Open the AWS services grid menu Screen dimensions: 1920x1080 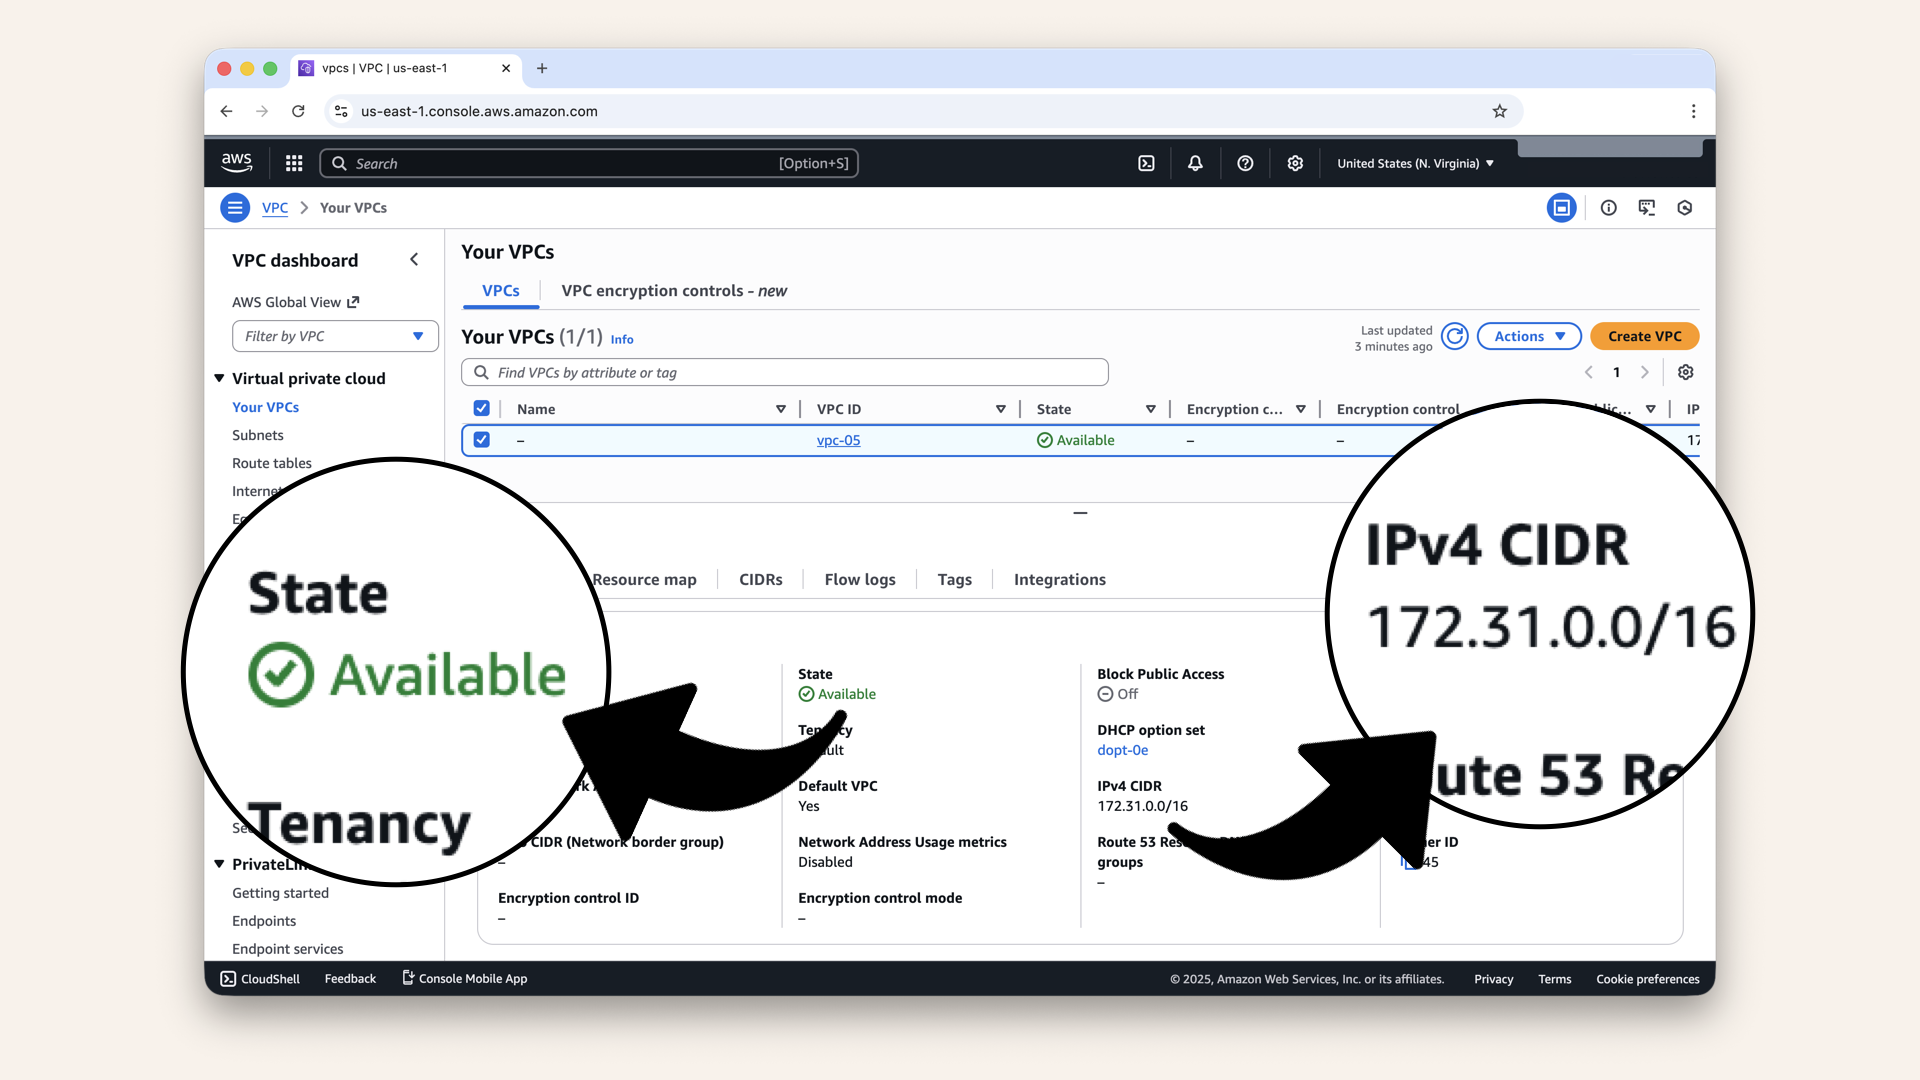coord(293,162)
